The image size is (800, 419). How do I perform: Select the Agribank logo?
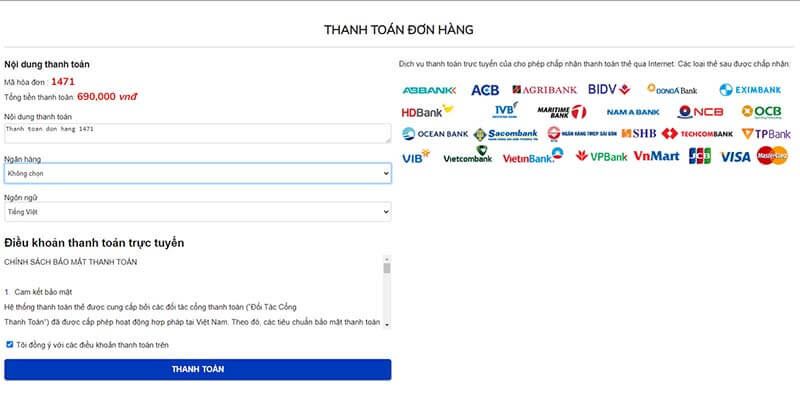click(545, 90)
